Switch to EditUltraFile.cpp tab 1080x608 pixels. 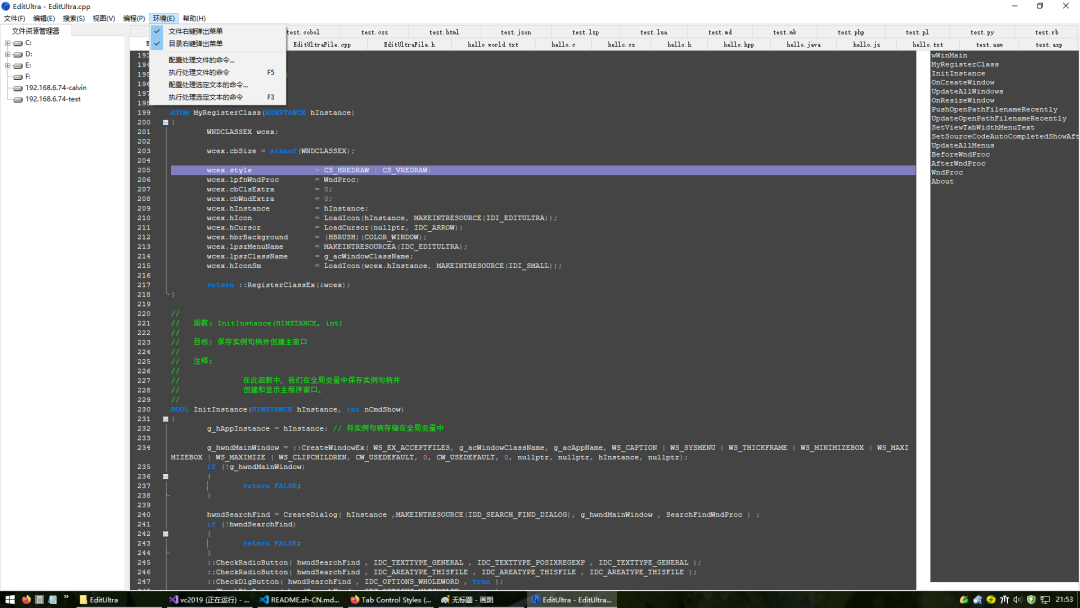[x=322, y=45]
